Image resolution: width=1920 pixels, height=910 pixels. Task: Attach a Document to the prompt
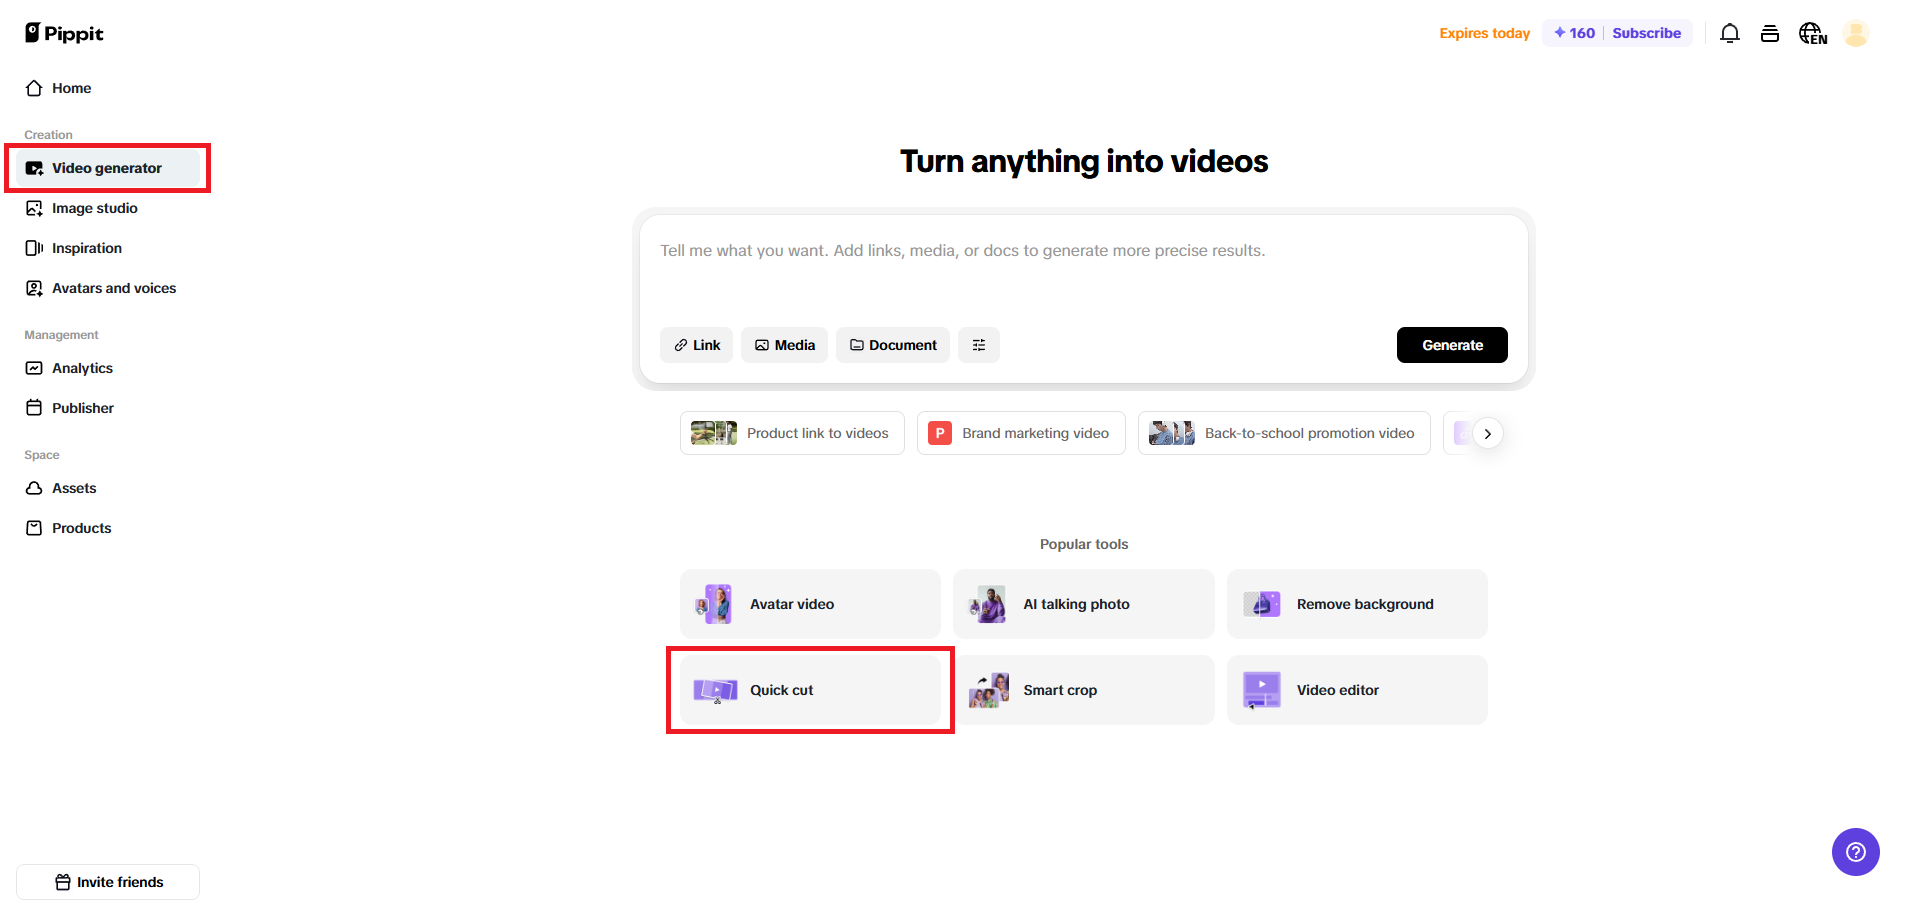click(x=893, y=345)
